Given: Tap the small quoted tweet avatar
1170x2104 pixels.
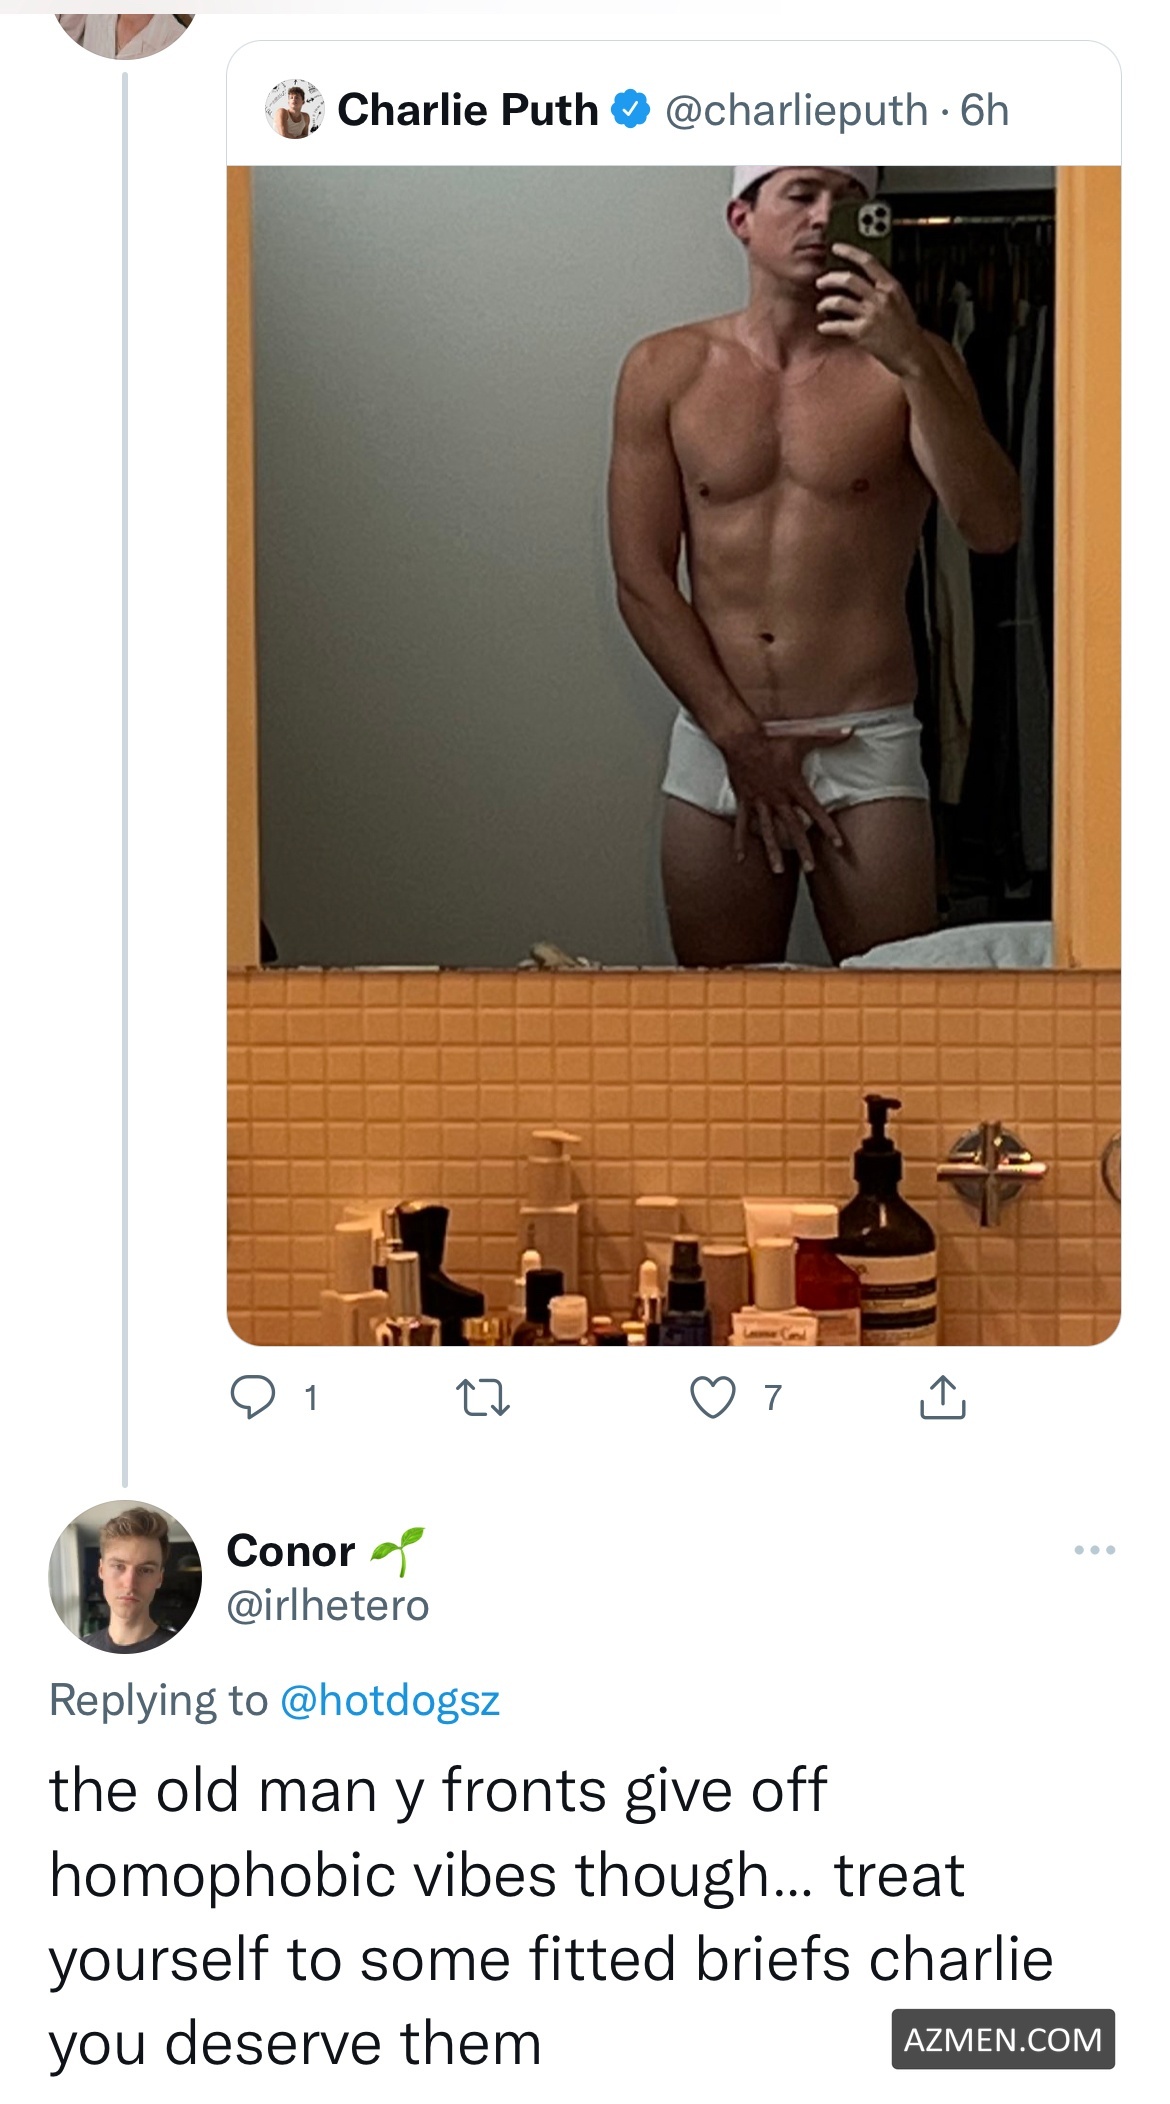Looking at the screenshot, I should (294, 109).
